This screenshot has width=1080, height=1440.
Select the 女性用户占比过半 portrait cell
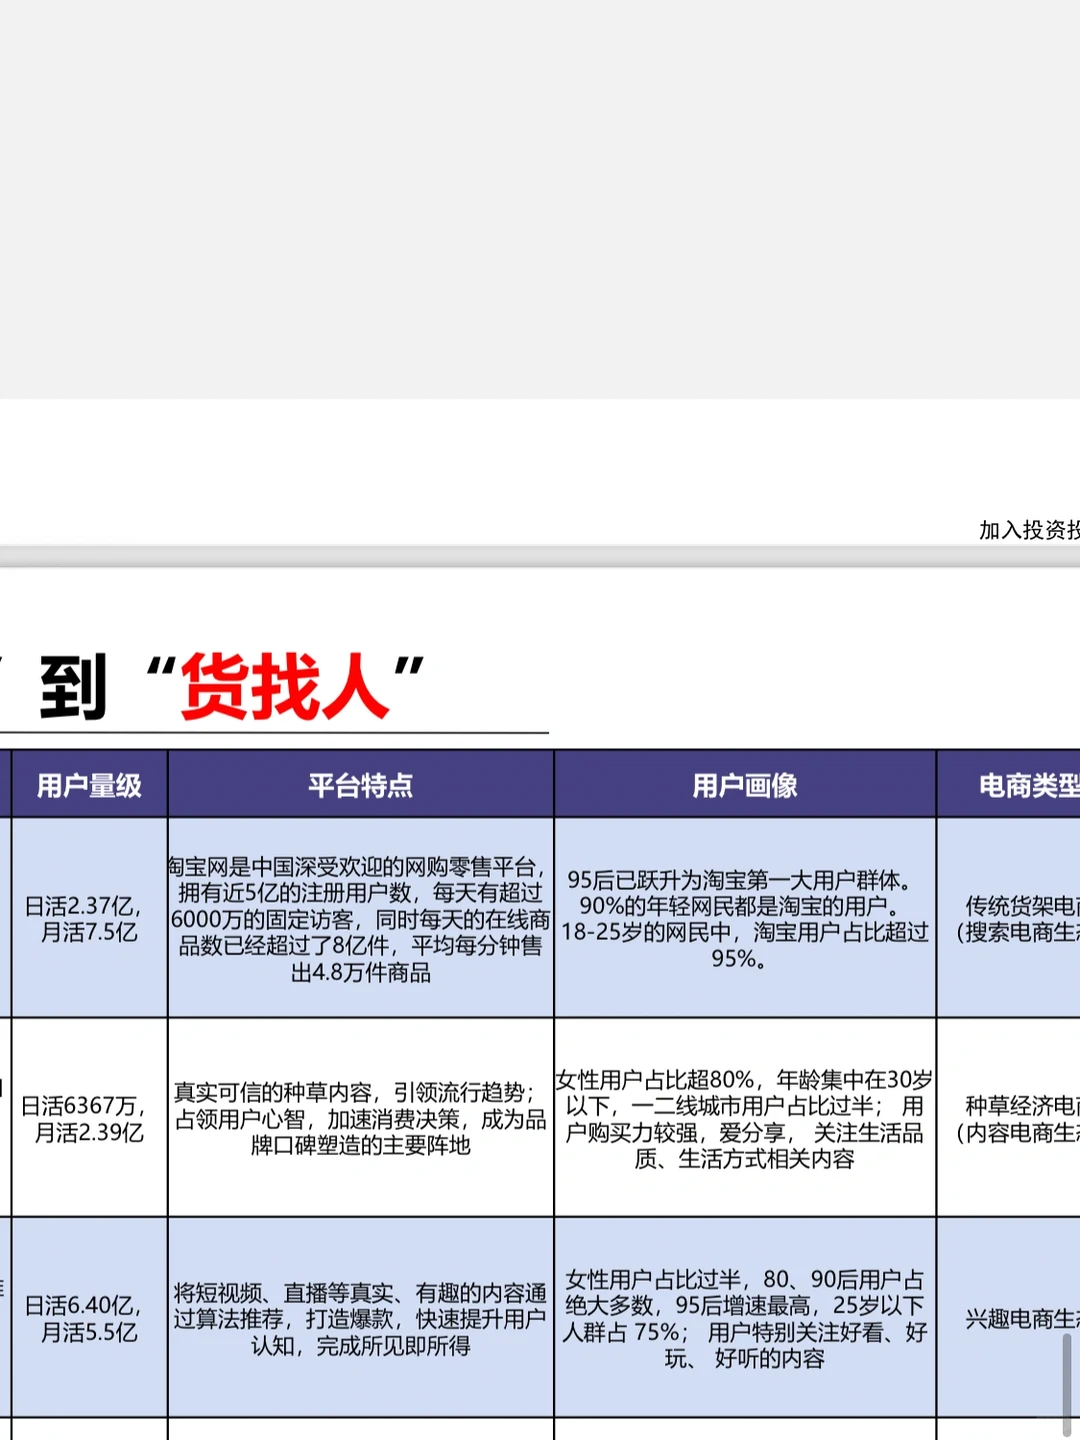coord(744,1320)
